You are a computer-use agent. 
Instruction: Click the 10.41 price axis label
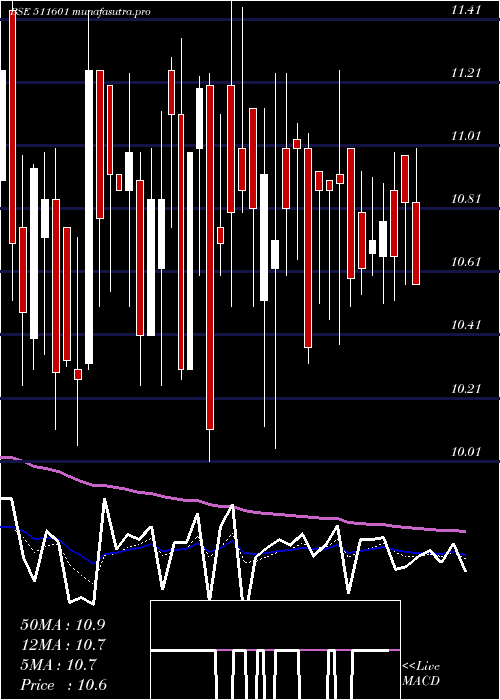coord(466,325)
